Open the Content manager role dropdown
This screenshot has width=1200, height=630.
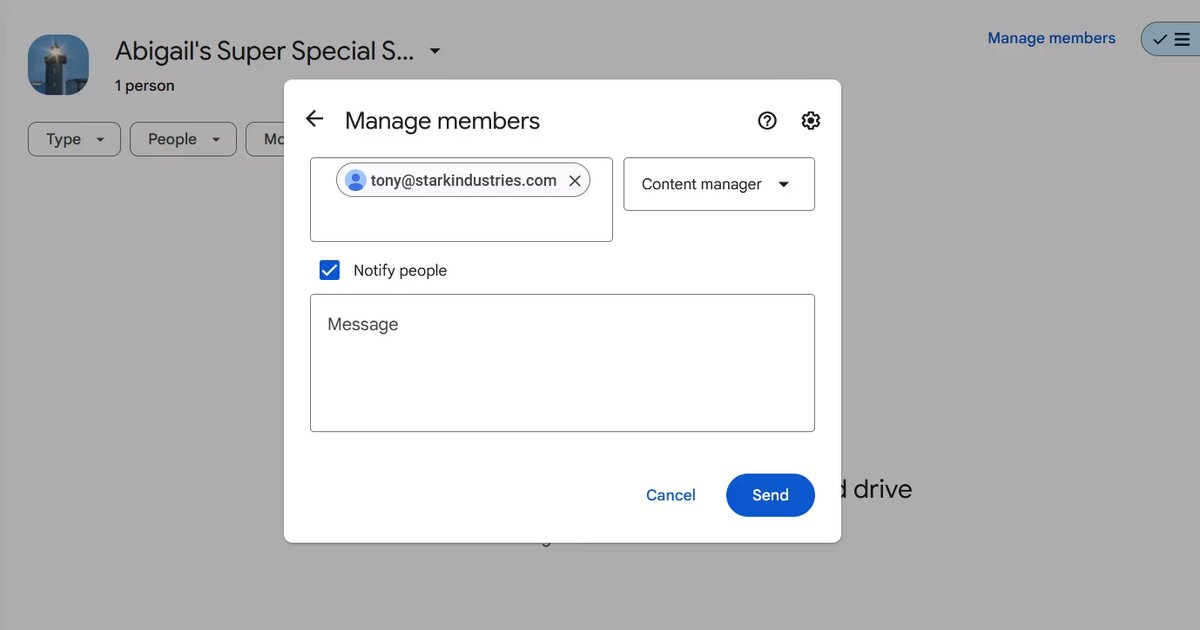[718, 184]
